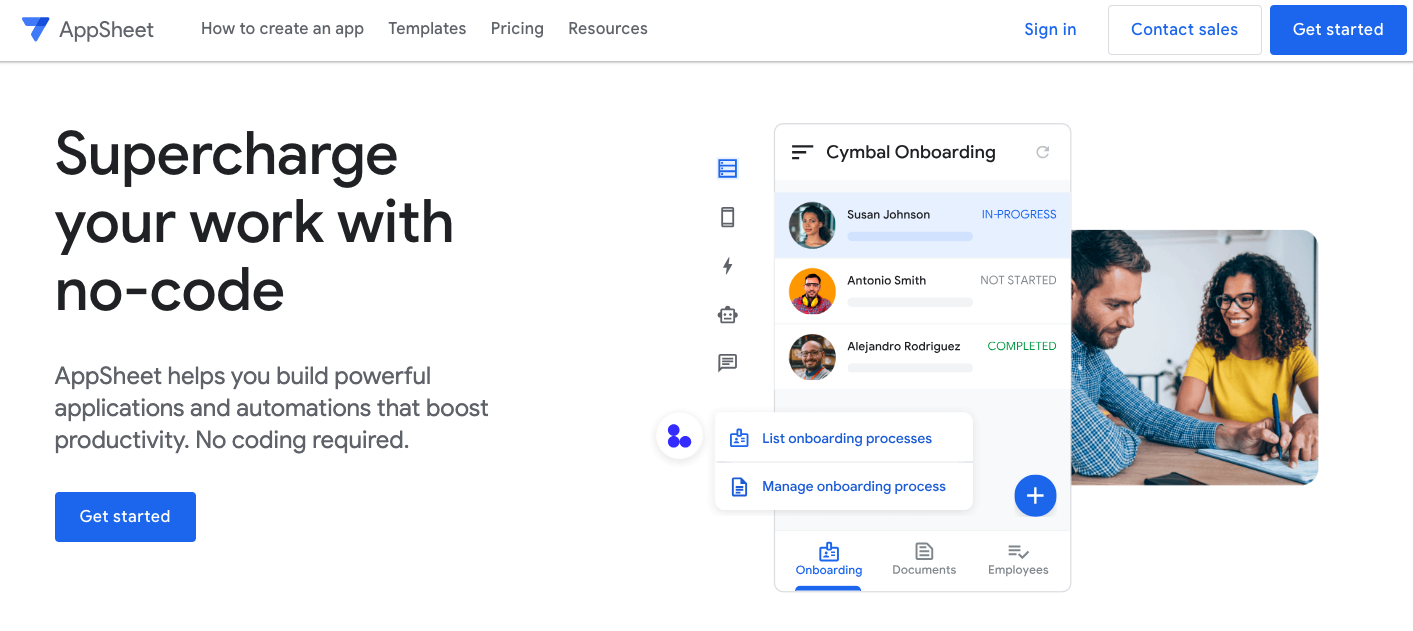
Task: Click Susan Johnson's avatar
Action: pos(812,225)
